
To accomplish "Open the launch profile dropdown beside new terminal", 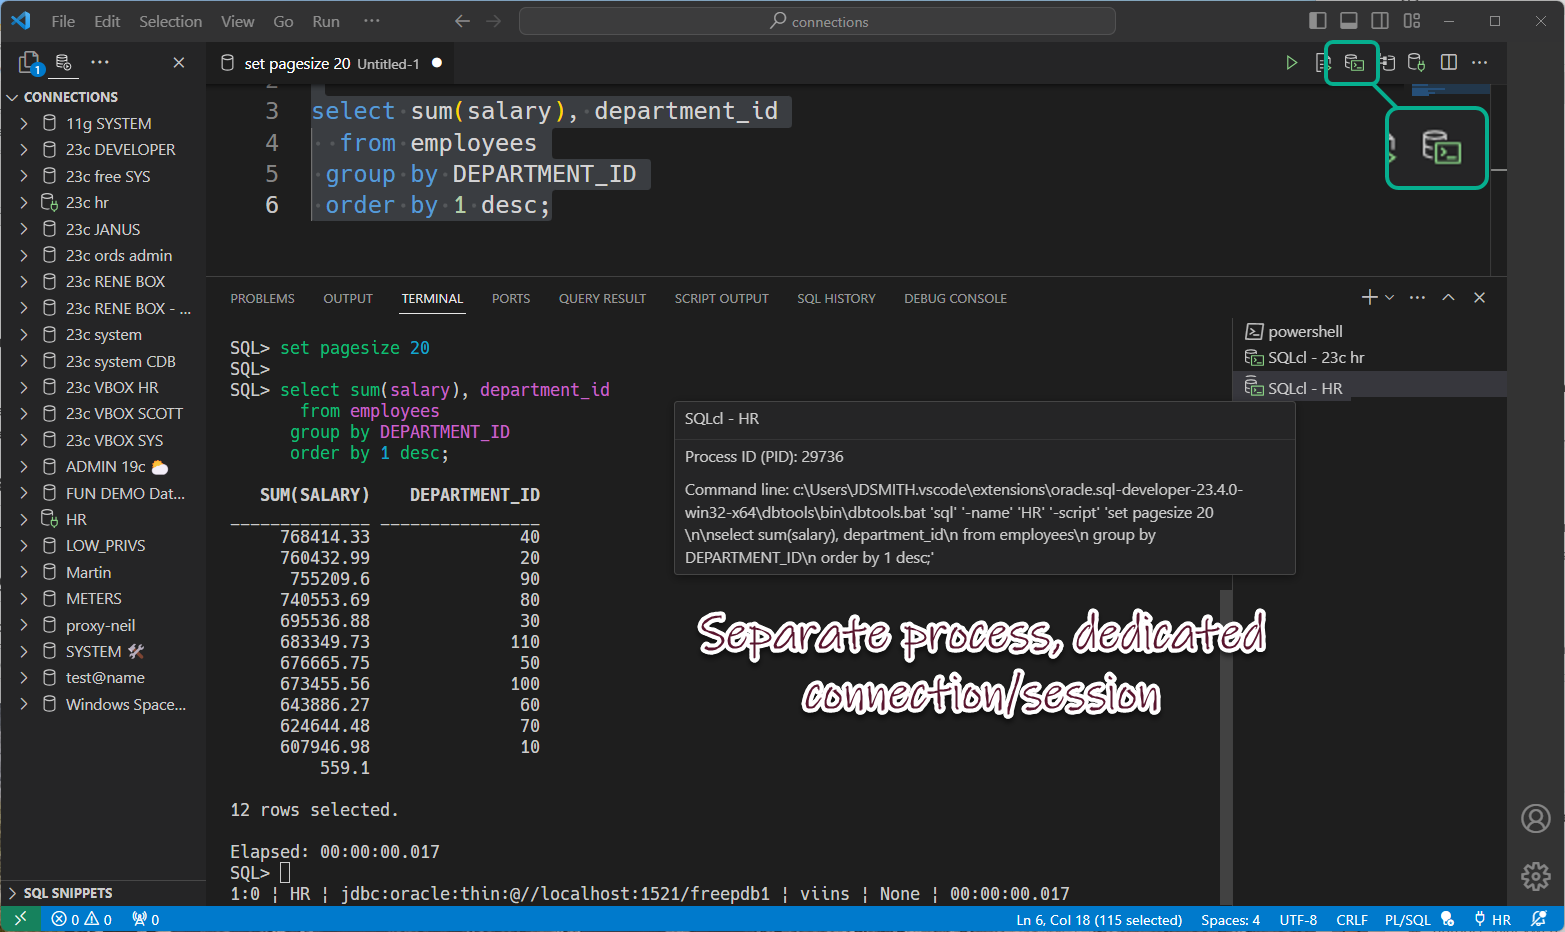I will (1389, 297).
